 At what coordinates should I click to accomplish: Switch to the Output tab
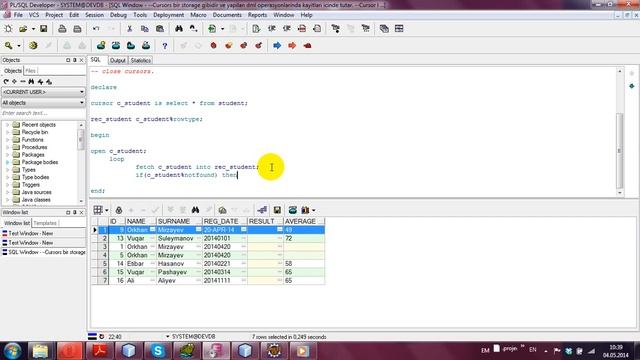118,60
